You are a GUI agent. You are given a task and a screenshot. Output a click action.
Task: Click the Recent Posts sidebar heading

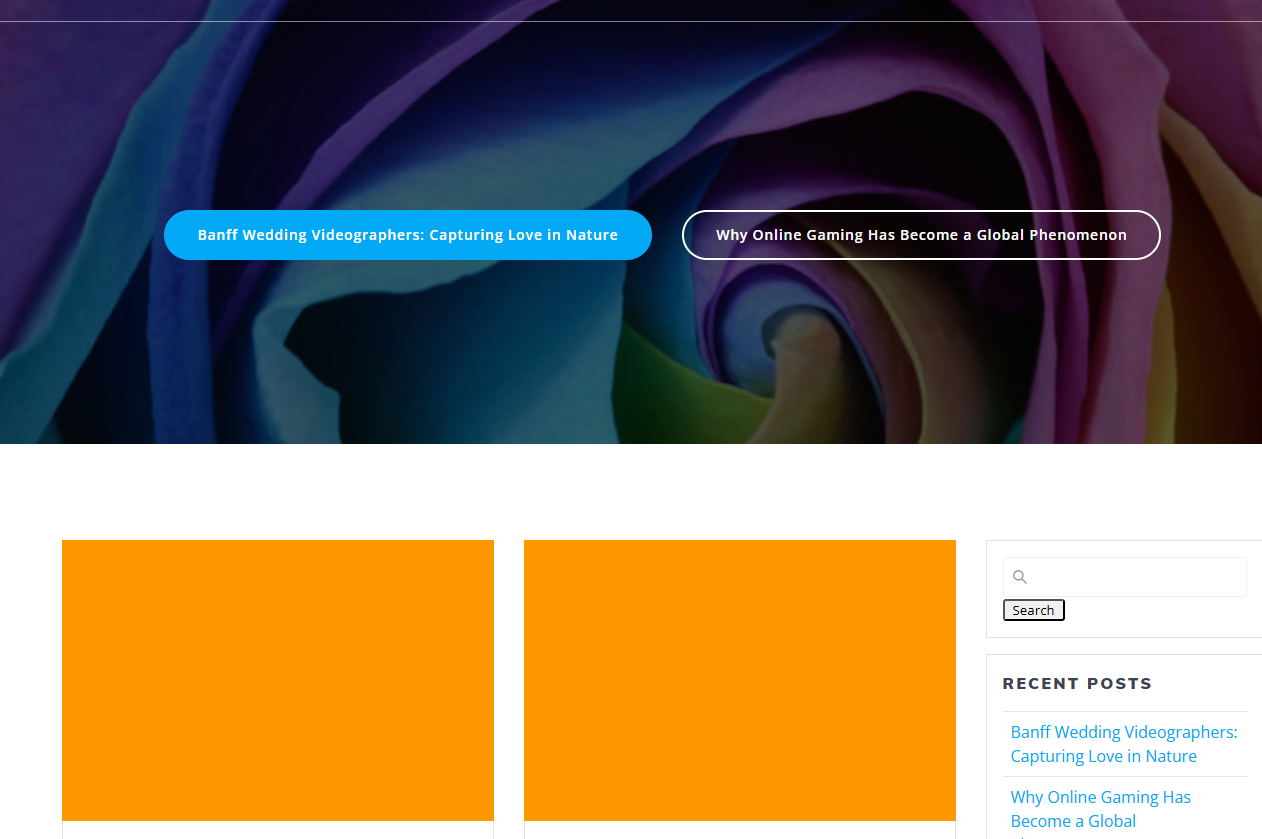pos(1078,684)
